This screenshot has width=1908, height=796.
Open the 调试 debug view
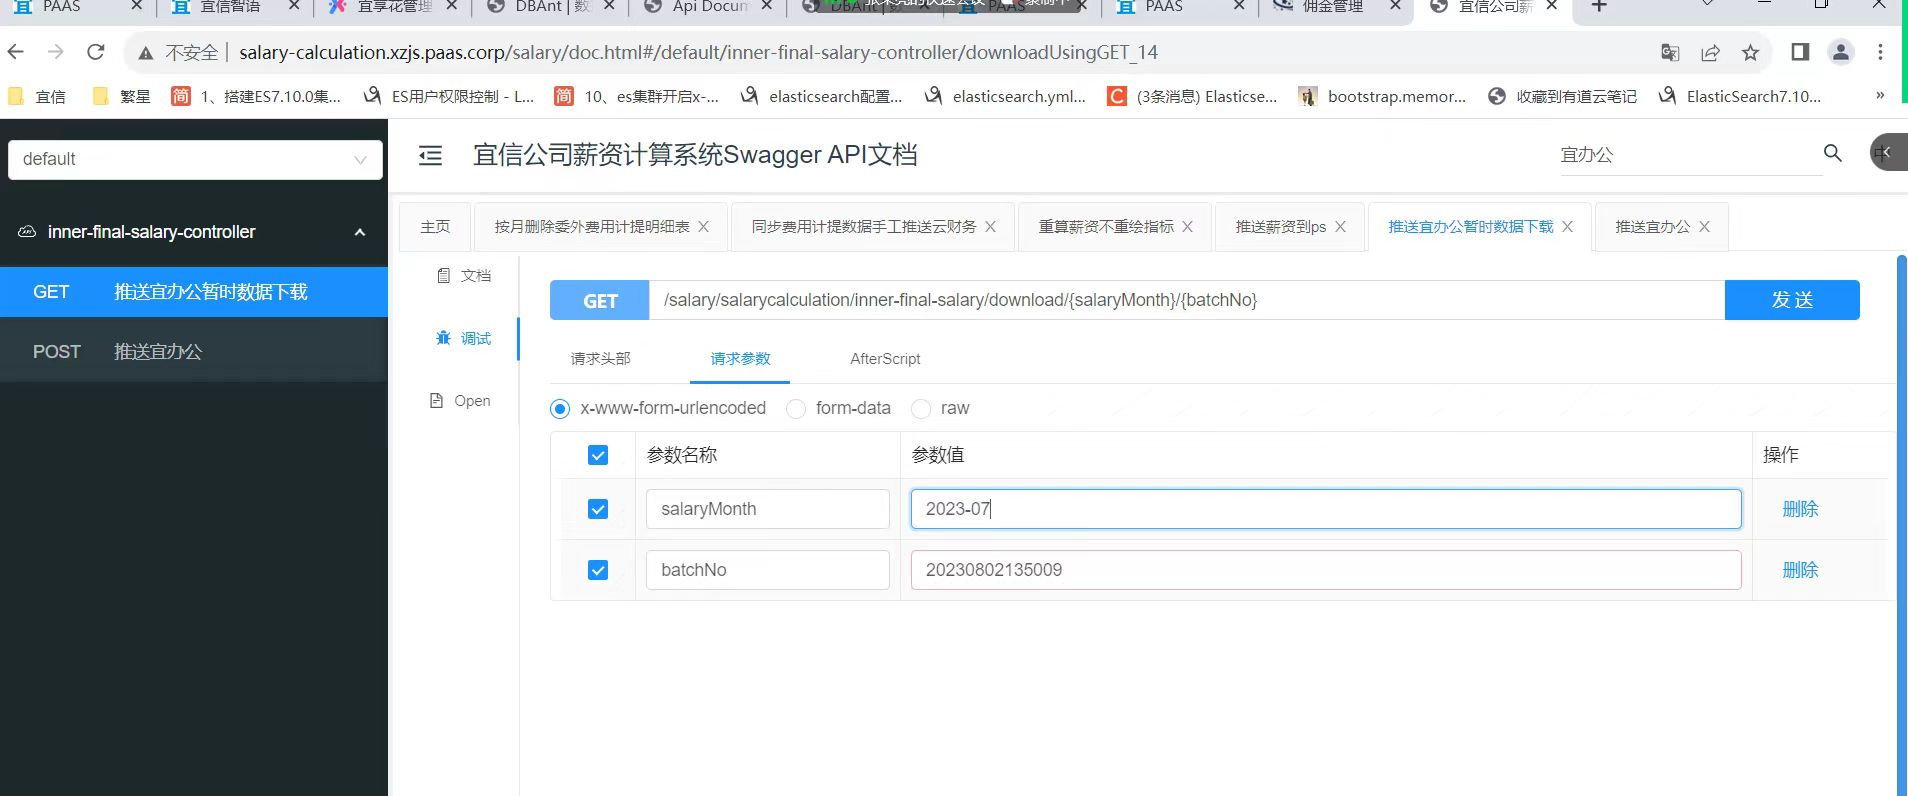pyautogui.click(x=464, y=339)
